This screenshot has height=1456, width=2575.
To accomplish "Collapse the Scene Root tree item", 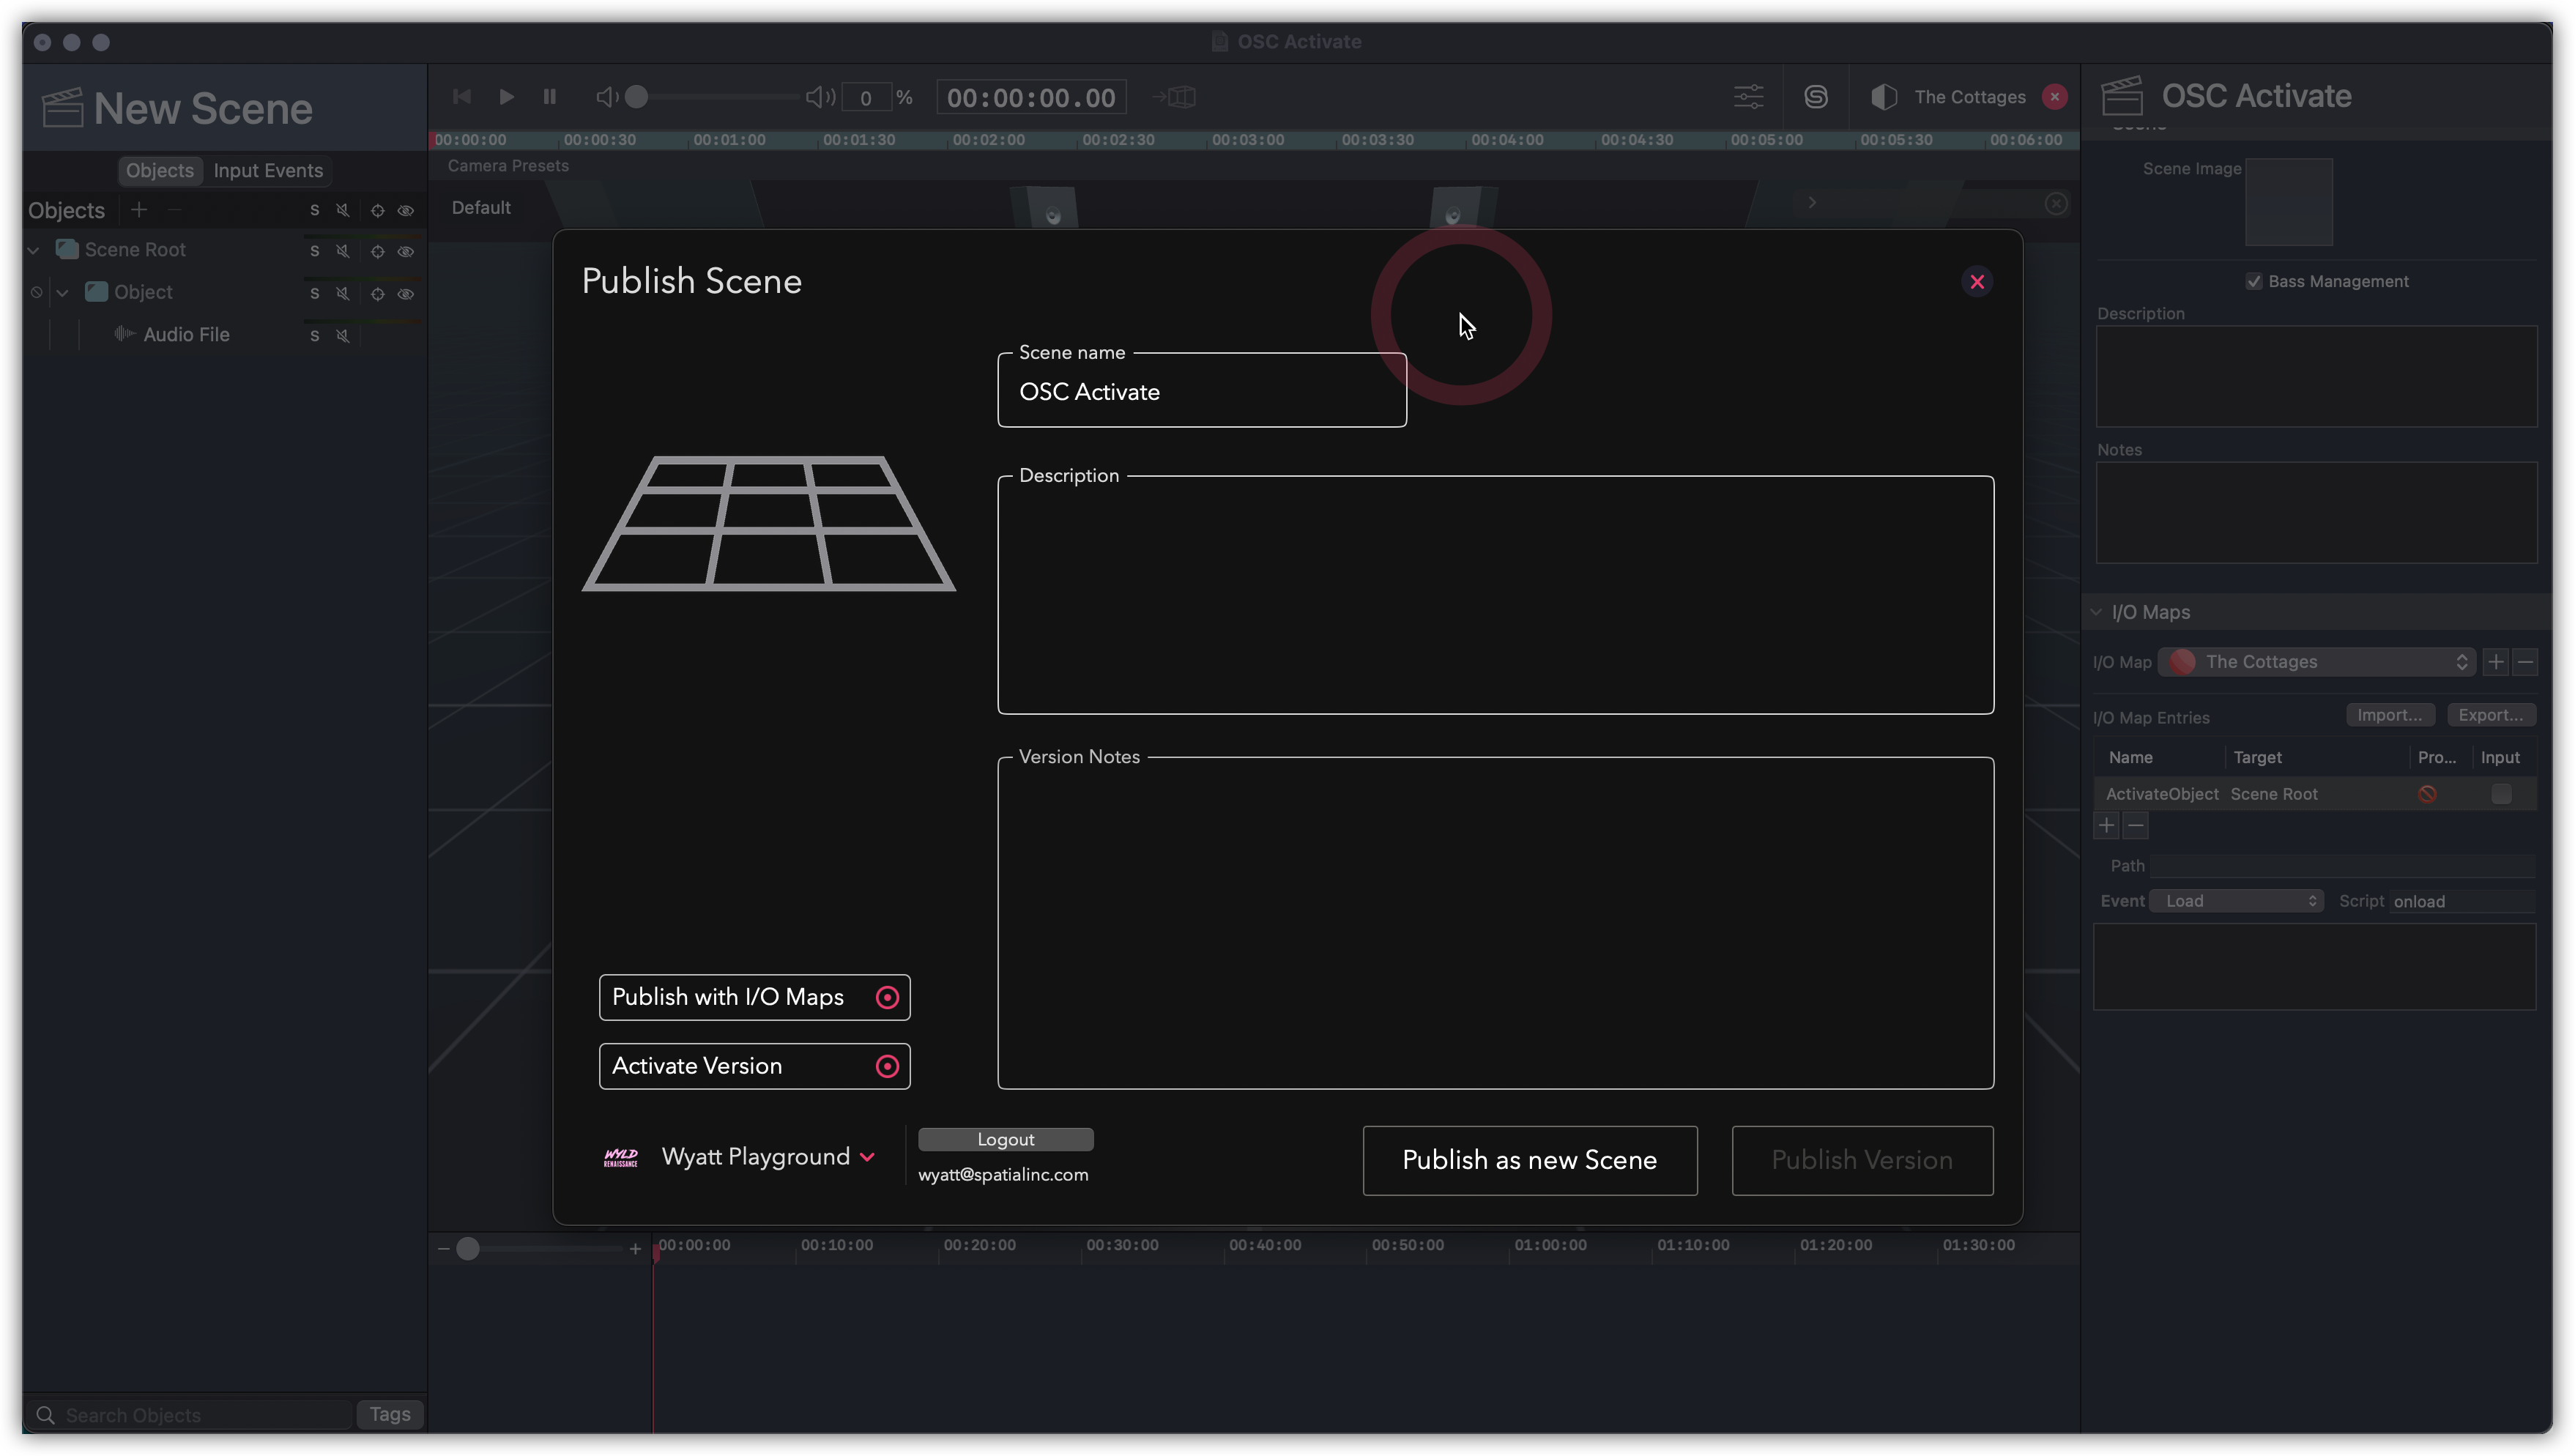I will [x=33, y=250].
